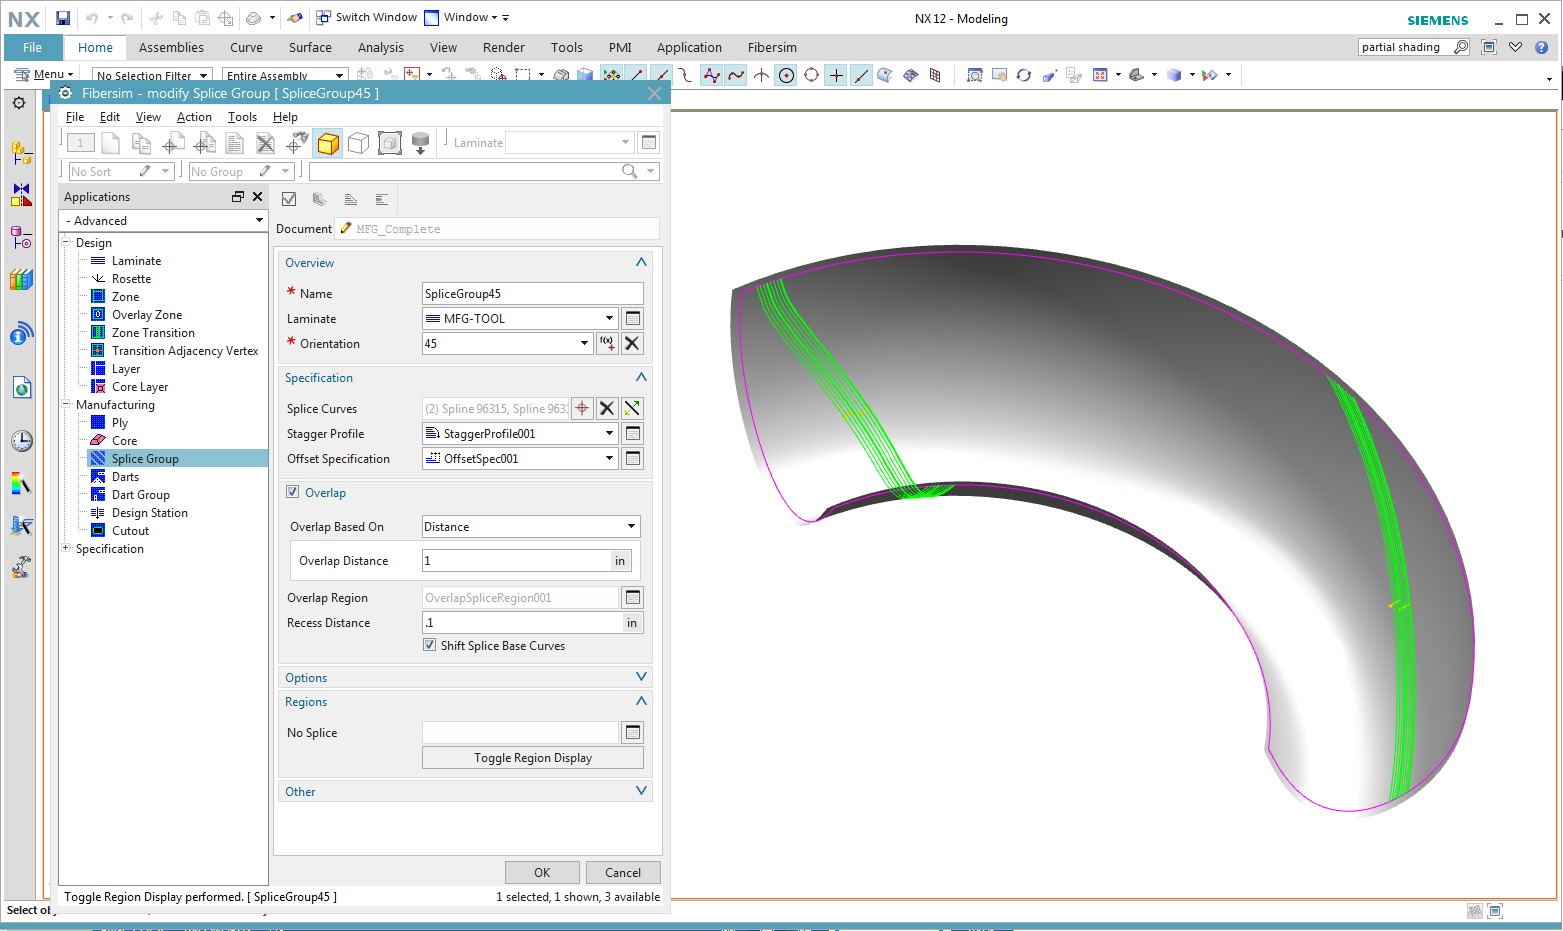This screenshot has height=931, width=1563.
Task: Clear Splice Curves with the X icon
Action: tap(607, 408)
